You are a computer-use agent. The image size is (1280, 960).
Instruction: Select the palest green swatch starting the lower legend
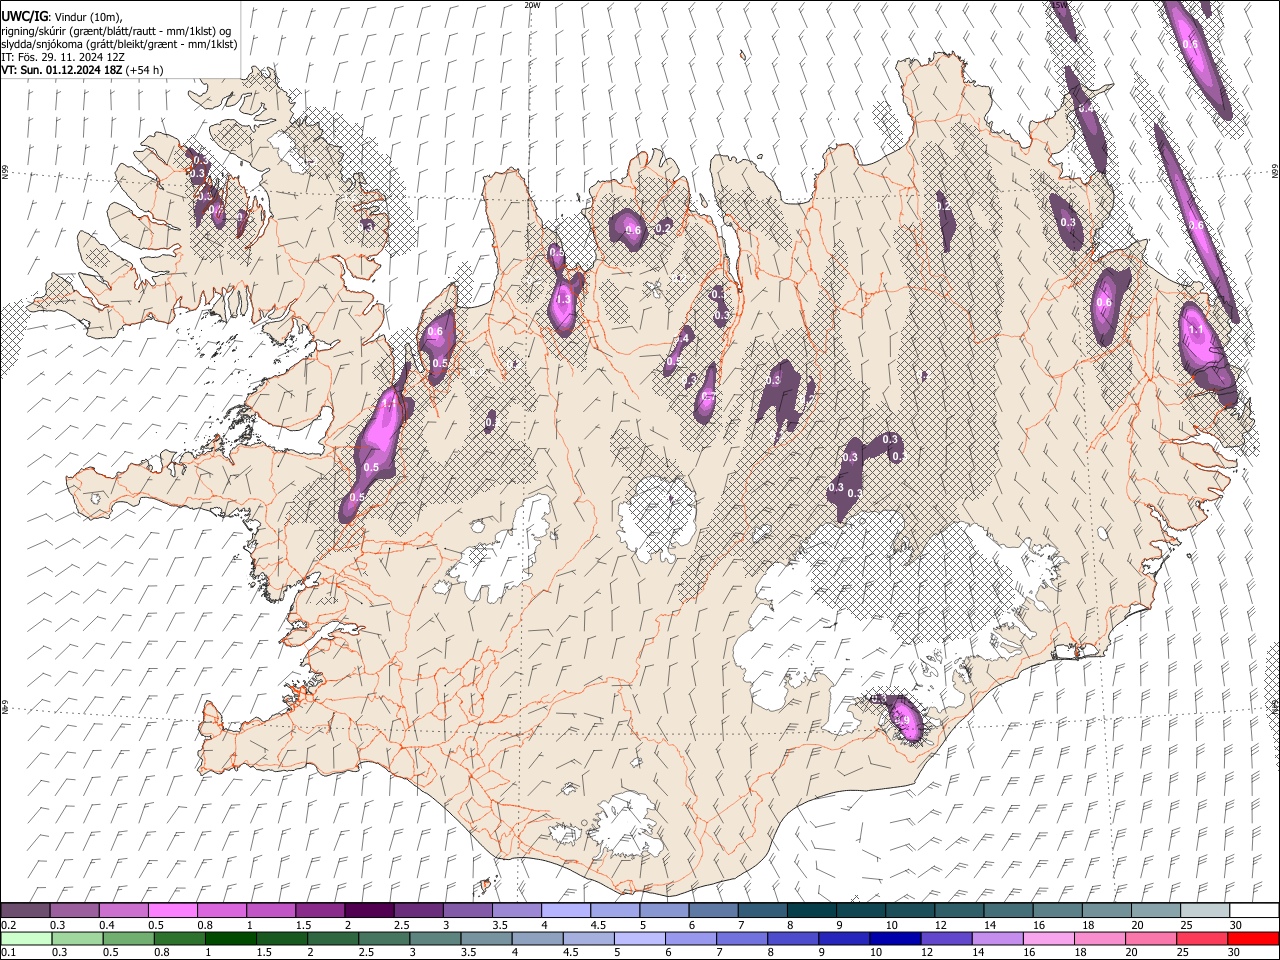click(25, 939)
